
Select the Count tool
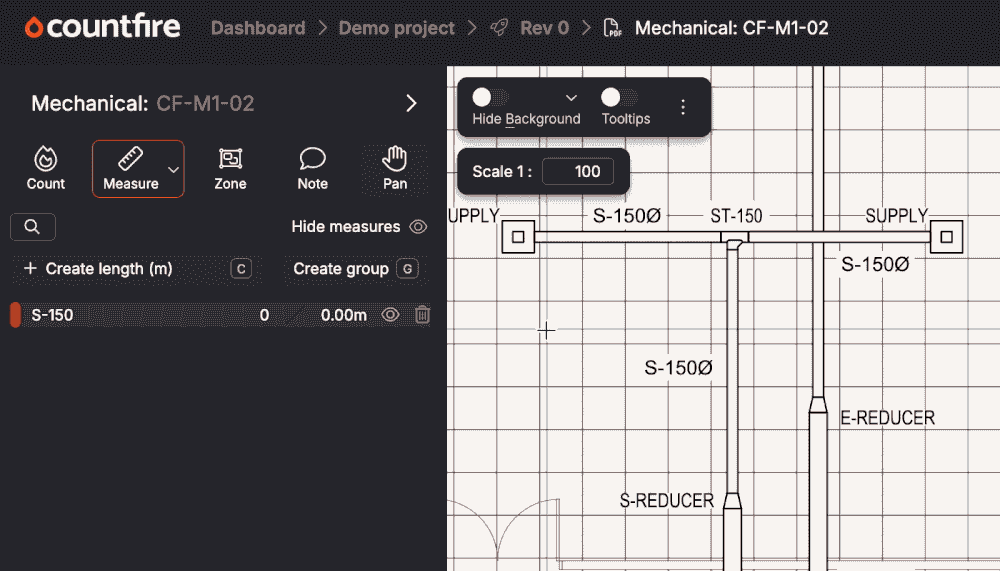(45, 168)
